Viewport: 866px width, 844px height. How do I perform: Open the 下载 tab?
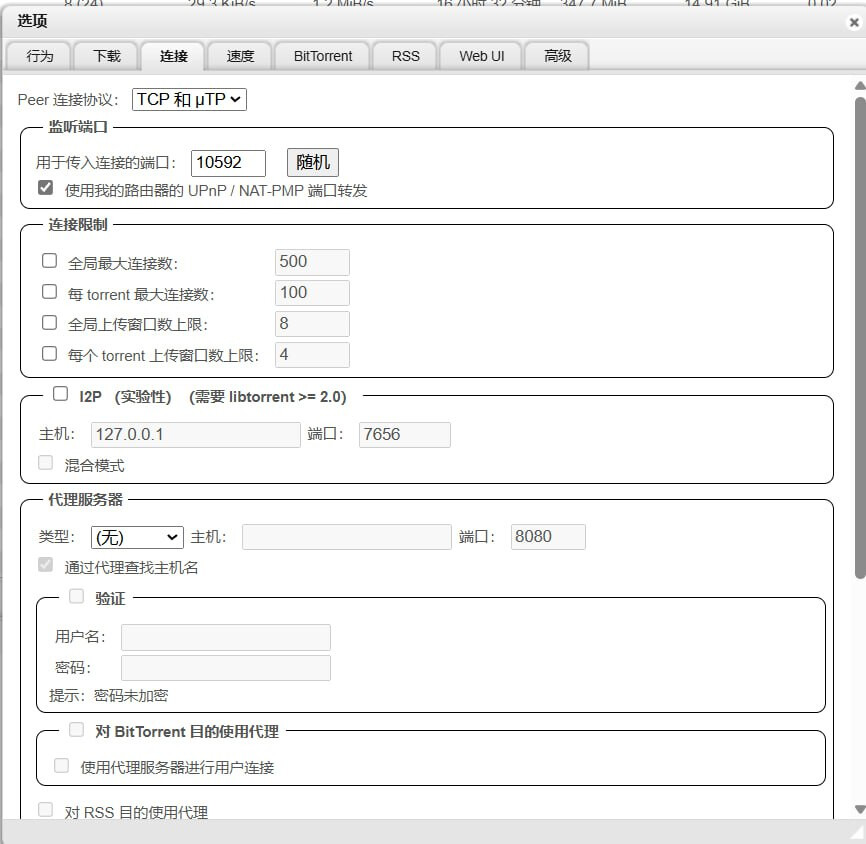[x=106, y=56]
